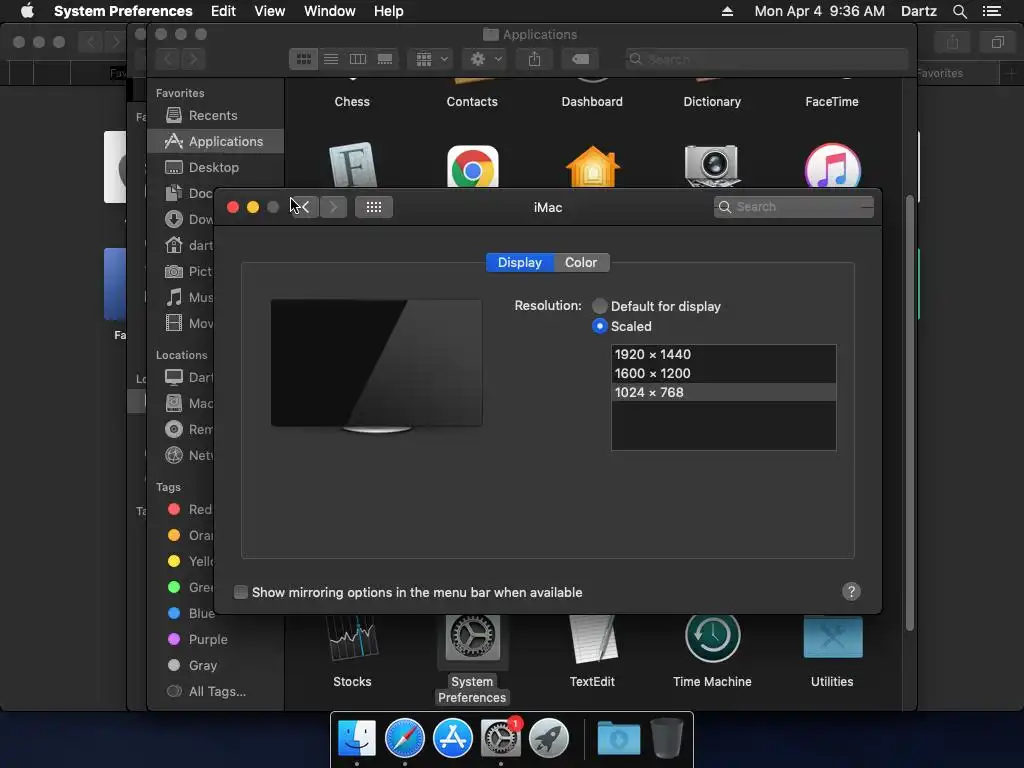Open the View menu
Screen dimensions: 1024x768
pos(270,11)
